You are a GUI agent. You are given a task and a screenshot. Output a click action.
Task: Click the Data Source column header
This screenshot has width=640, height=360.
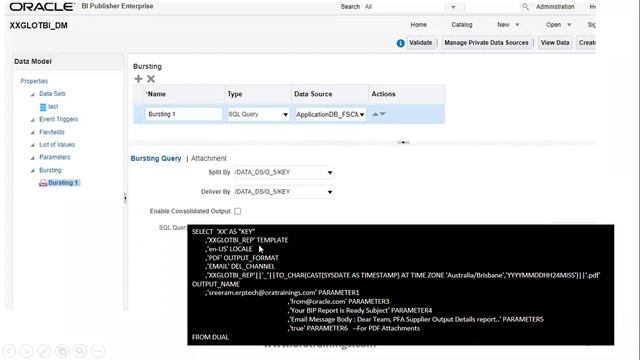(313, 94)
